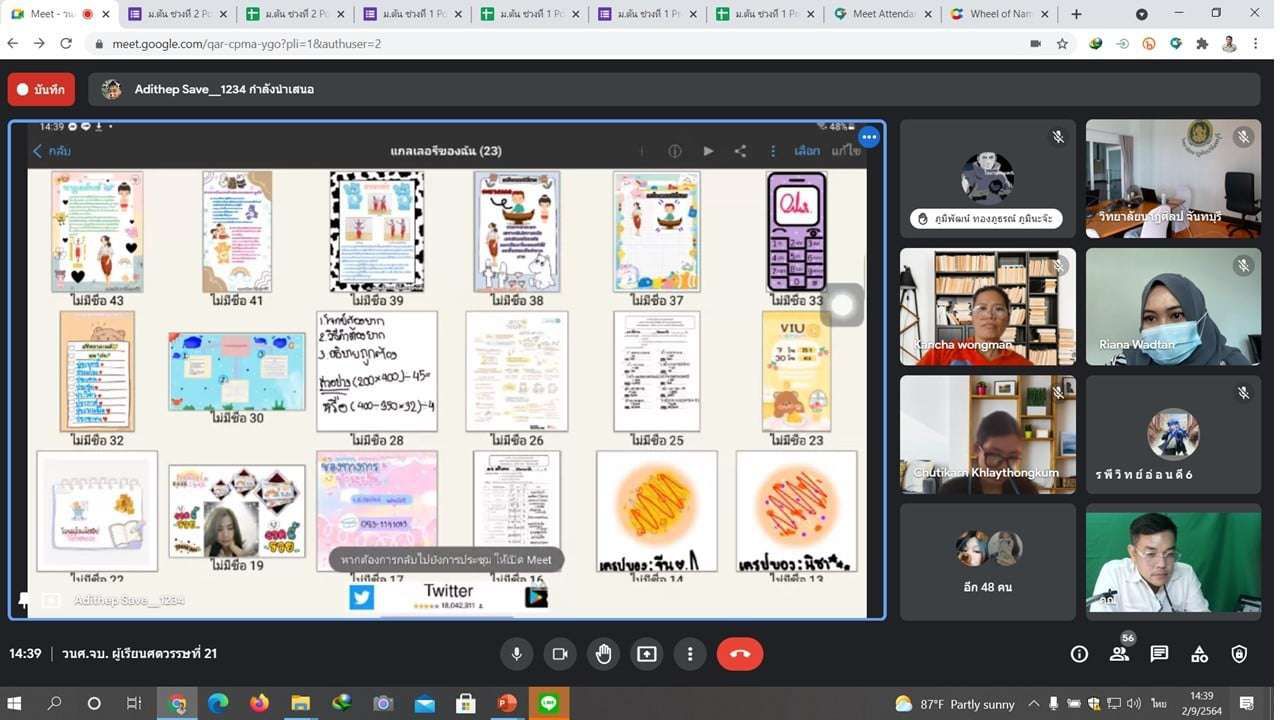Toggle the camera on or off

point(560,654)
